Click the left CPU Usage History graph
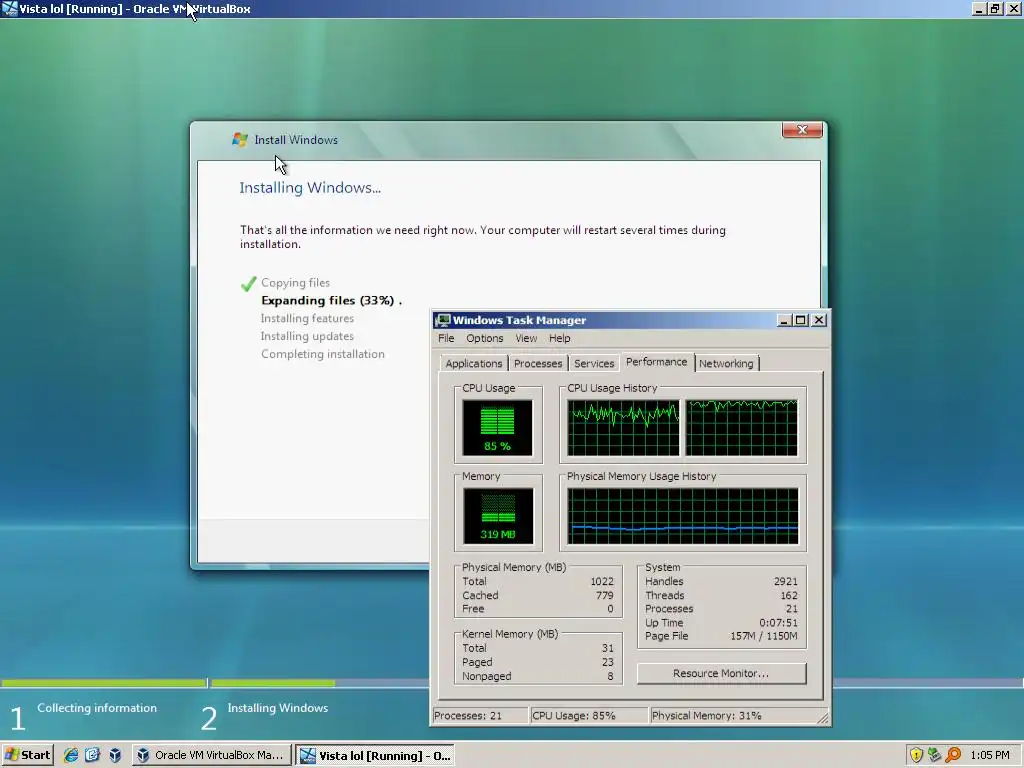This screenshot has height=768, width=1024. coord(623,428)
